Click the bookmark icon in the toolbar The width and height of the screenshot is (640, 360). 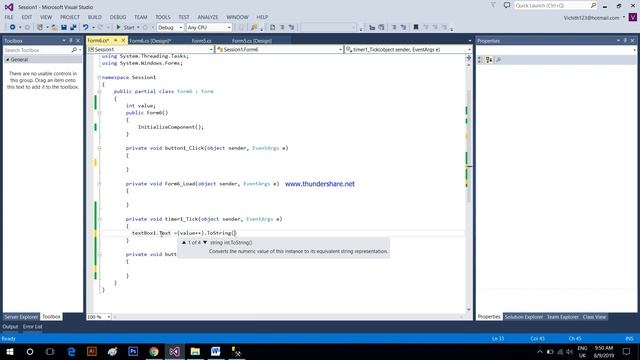point(416,27)
